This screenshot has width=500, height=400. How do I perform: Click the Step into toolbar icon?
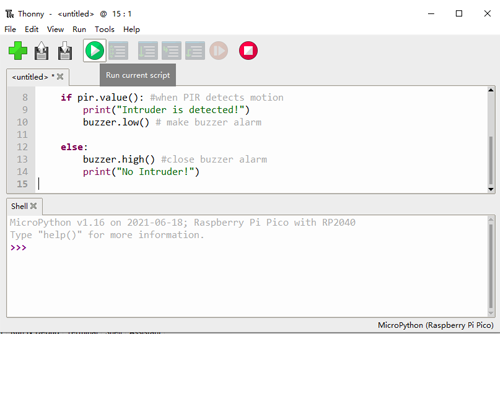172,51
